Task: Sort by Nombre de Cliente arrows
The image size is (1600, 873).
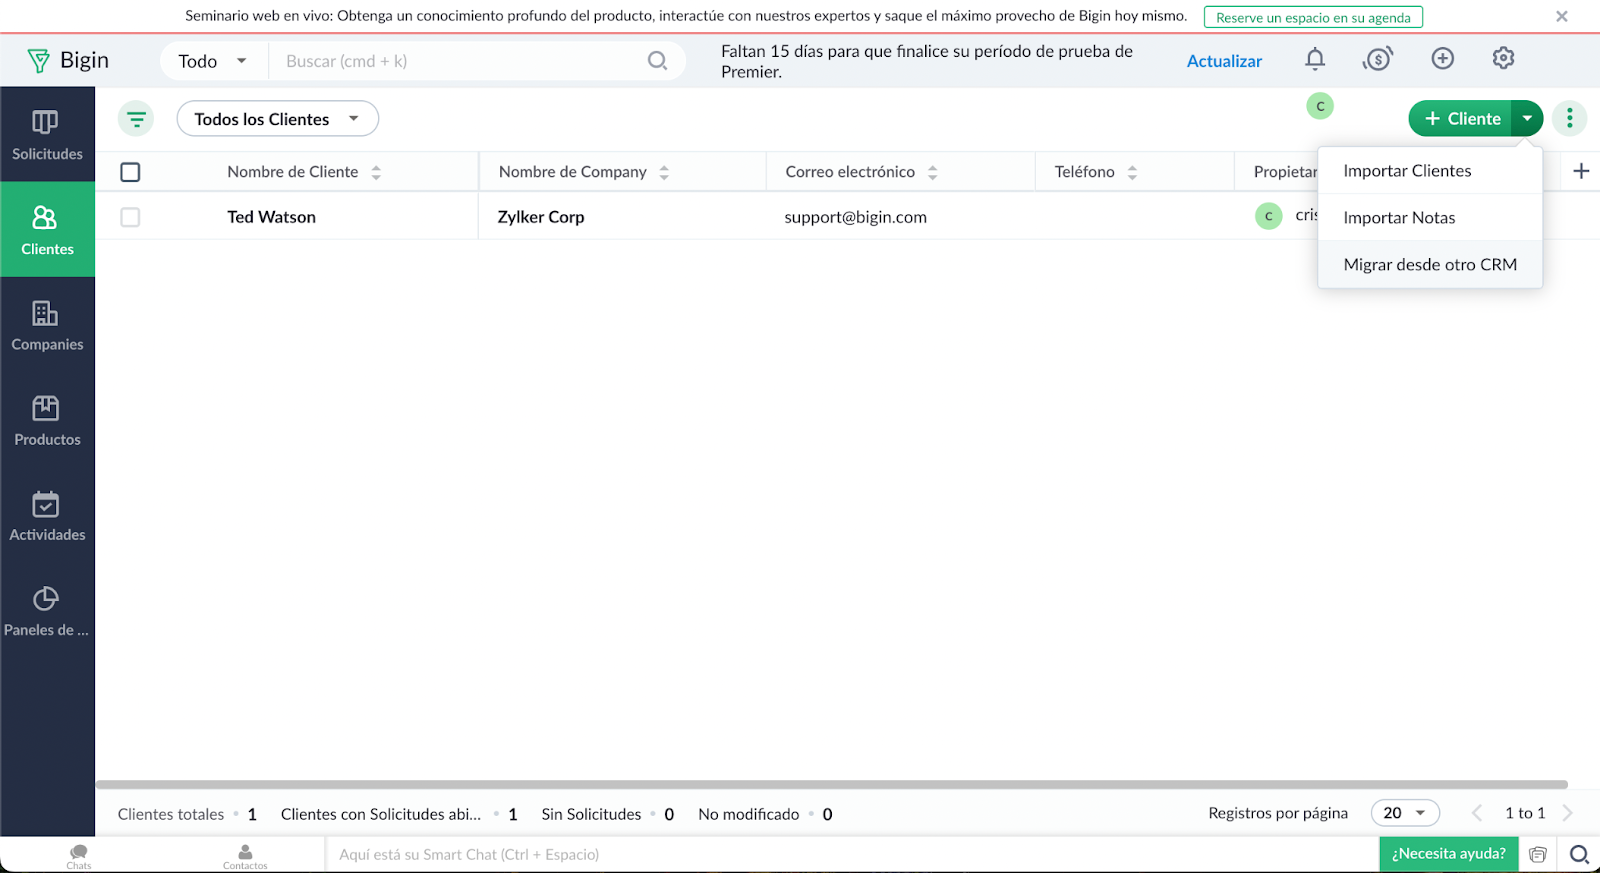Action: tap(376, 172)
